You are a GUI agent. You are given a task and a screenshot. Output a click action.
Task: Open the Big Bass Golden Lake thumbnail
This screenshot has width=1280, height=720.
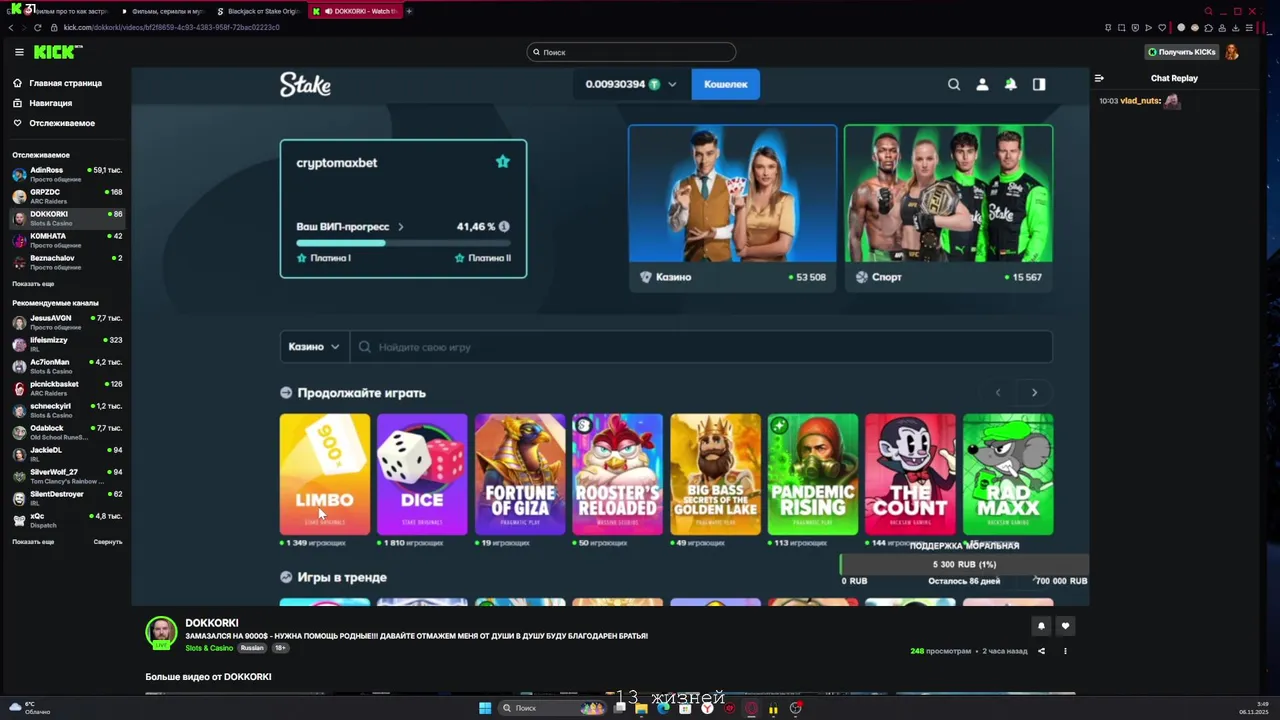[x=715, y=474]
